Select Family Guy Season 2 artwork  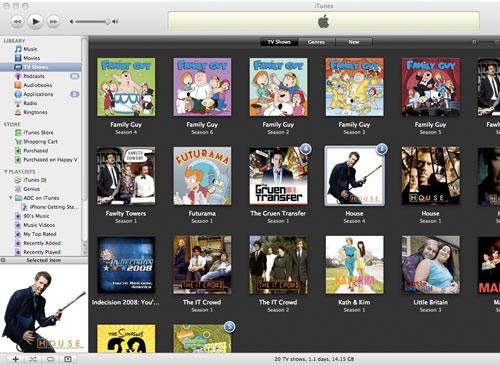click(278, 87)
